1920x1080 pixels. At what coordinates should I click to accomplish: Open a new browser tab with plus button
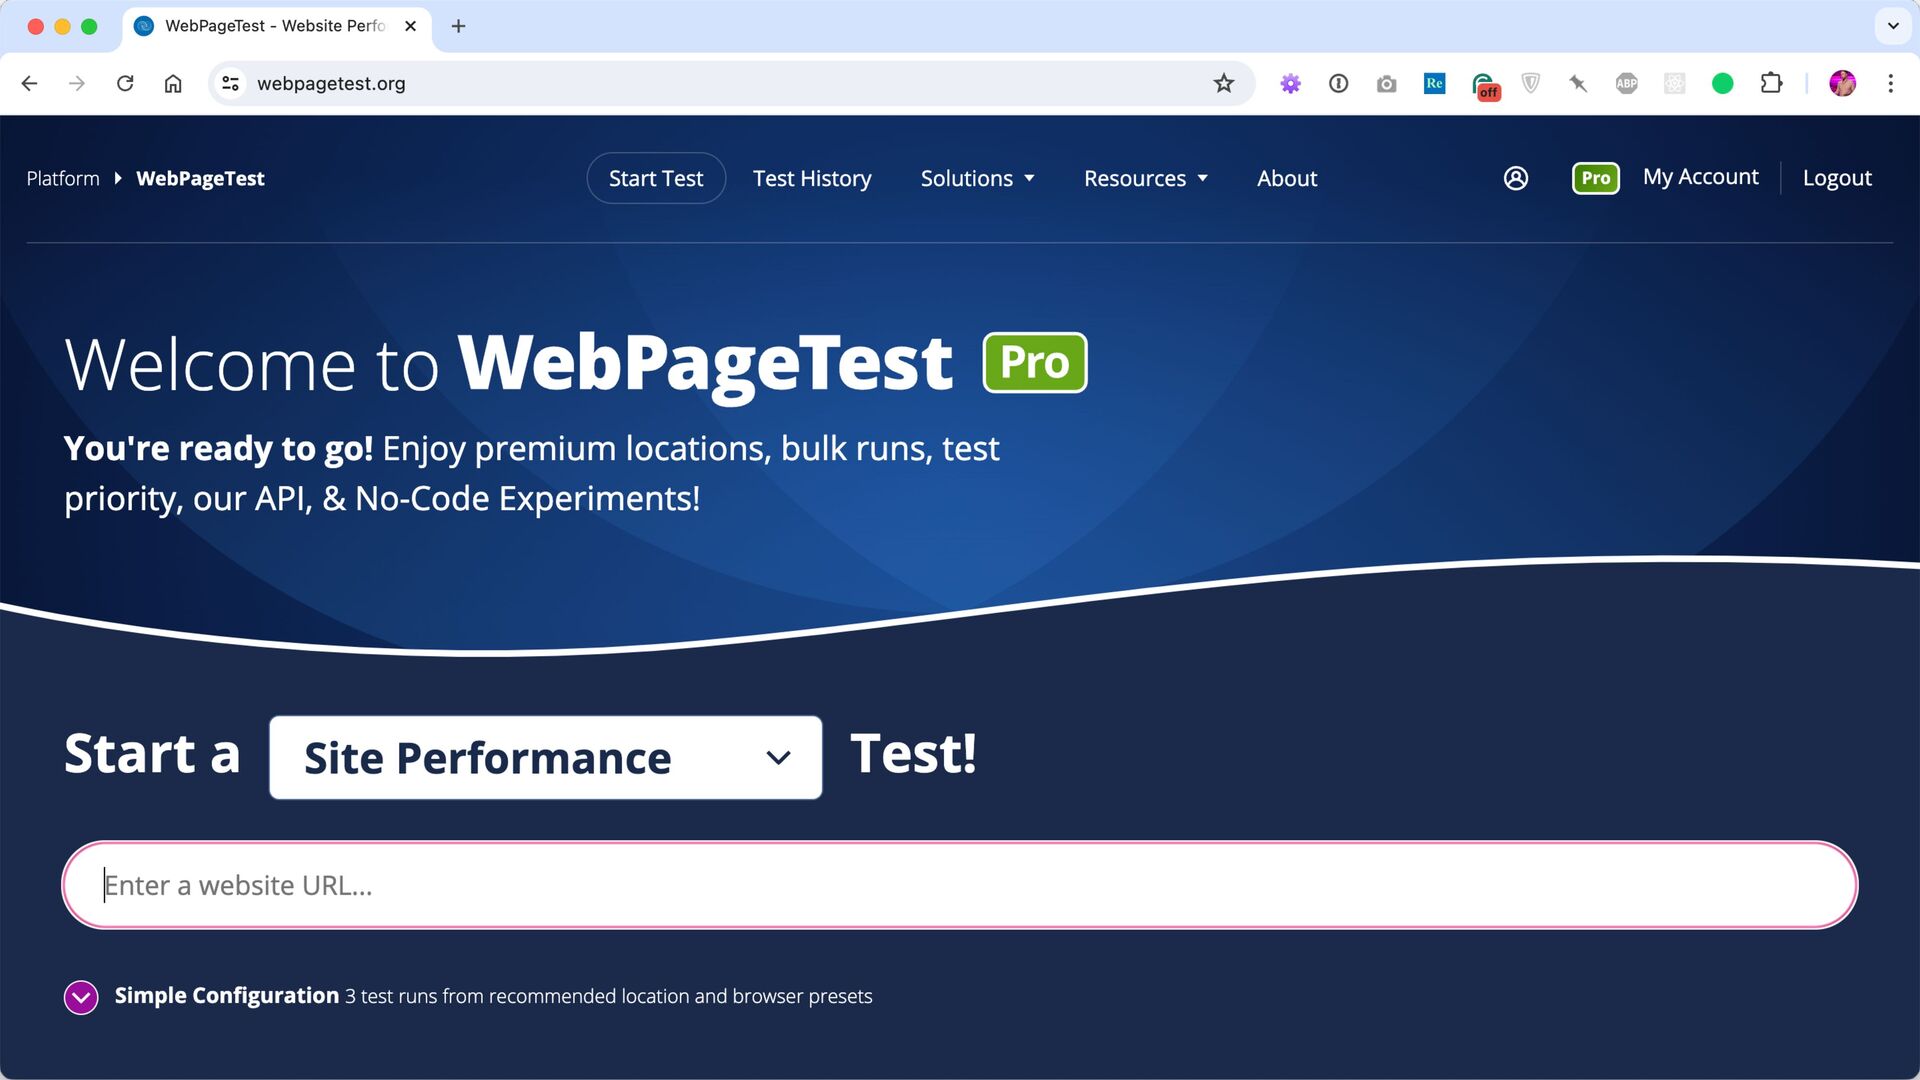tap(459, 26)
